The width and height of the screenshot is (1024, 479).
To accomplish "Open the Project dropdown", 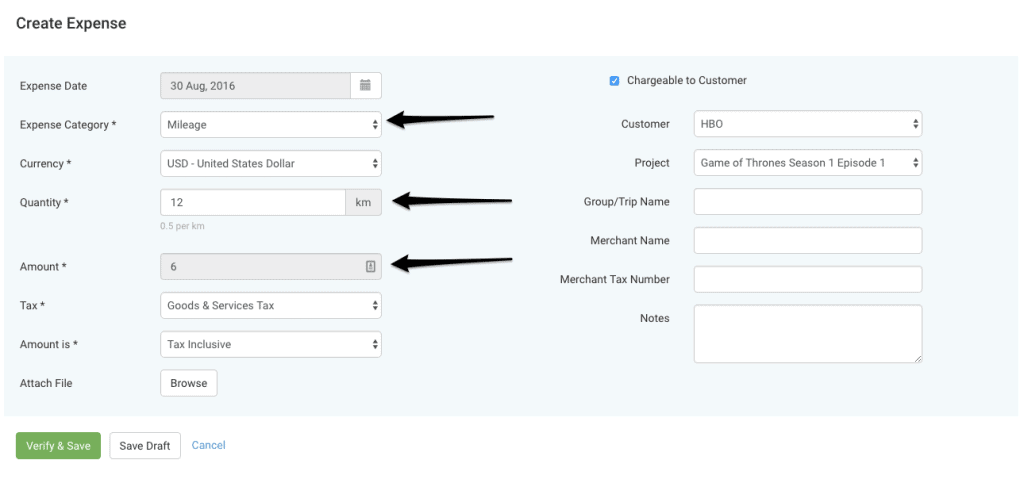I will 808,163.
